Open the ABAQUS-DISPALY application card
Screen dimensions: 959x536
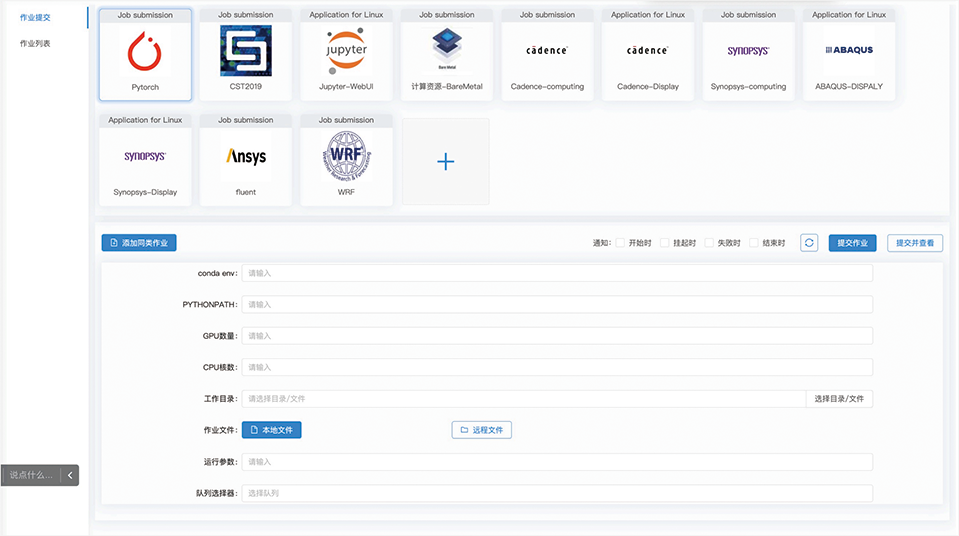click(x=849, y=54)
